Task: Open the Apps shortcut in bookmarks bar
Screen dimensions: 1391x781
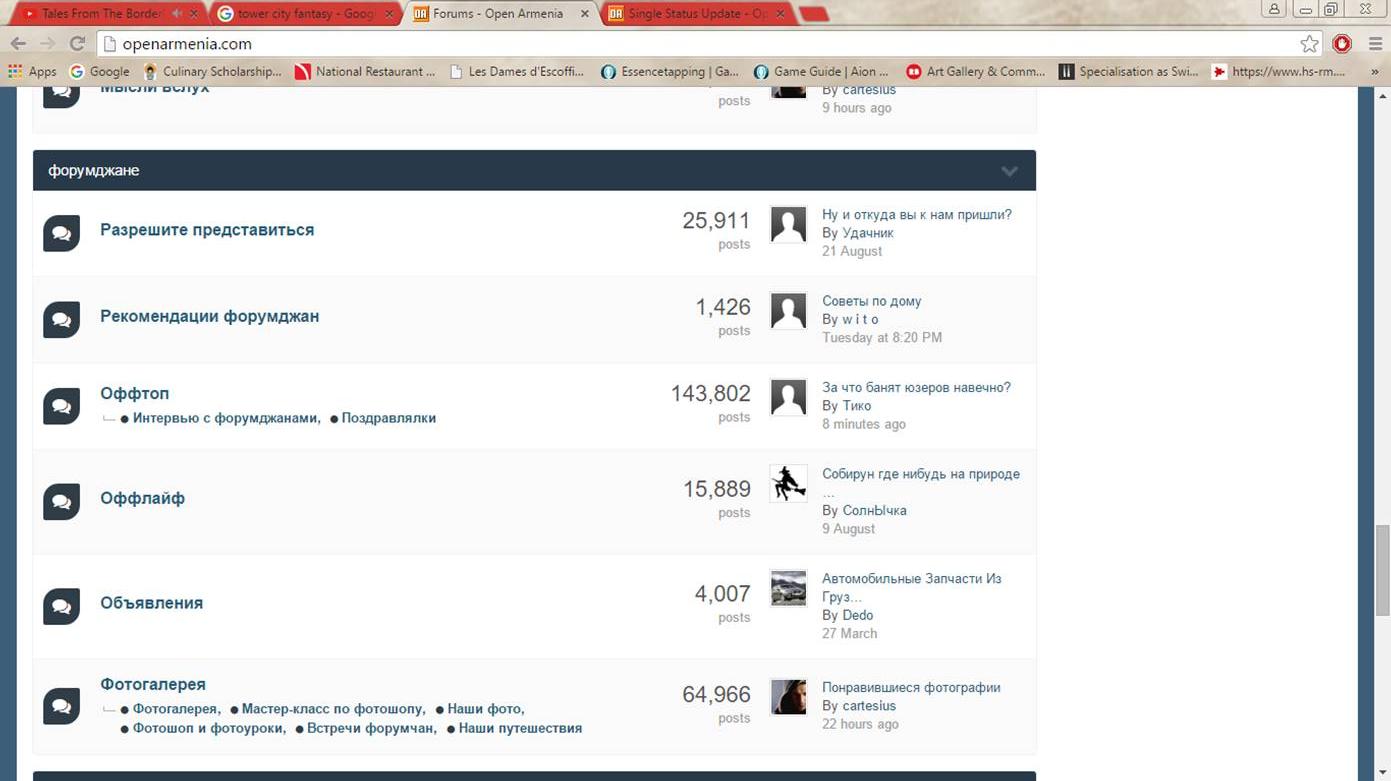Action: tap(31, 72)
